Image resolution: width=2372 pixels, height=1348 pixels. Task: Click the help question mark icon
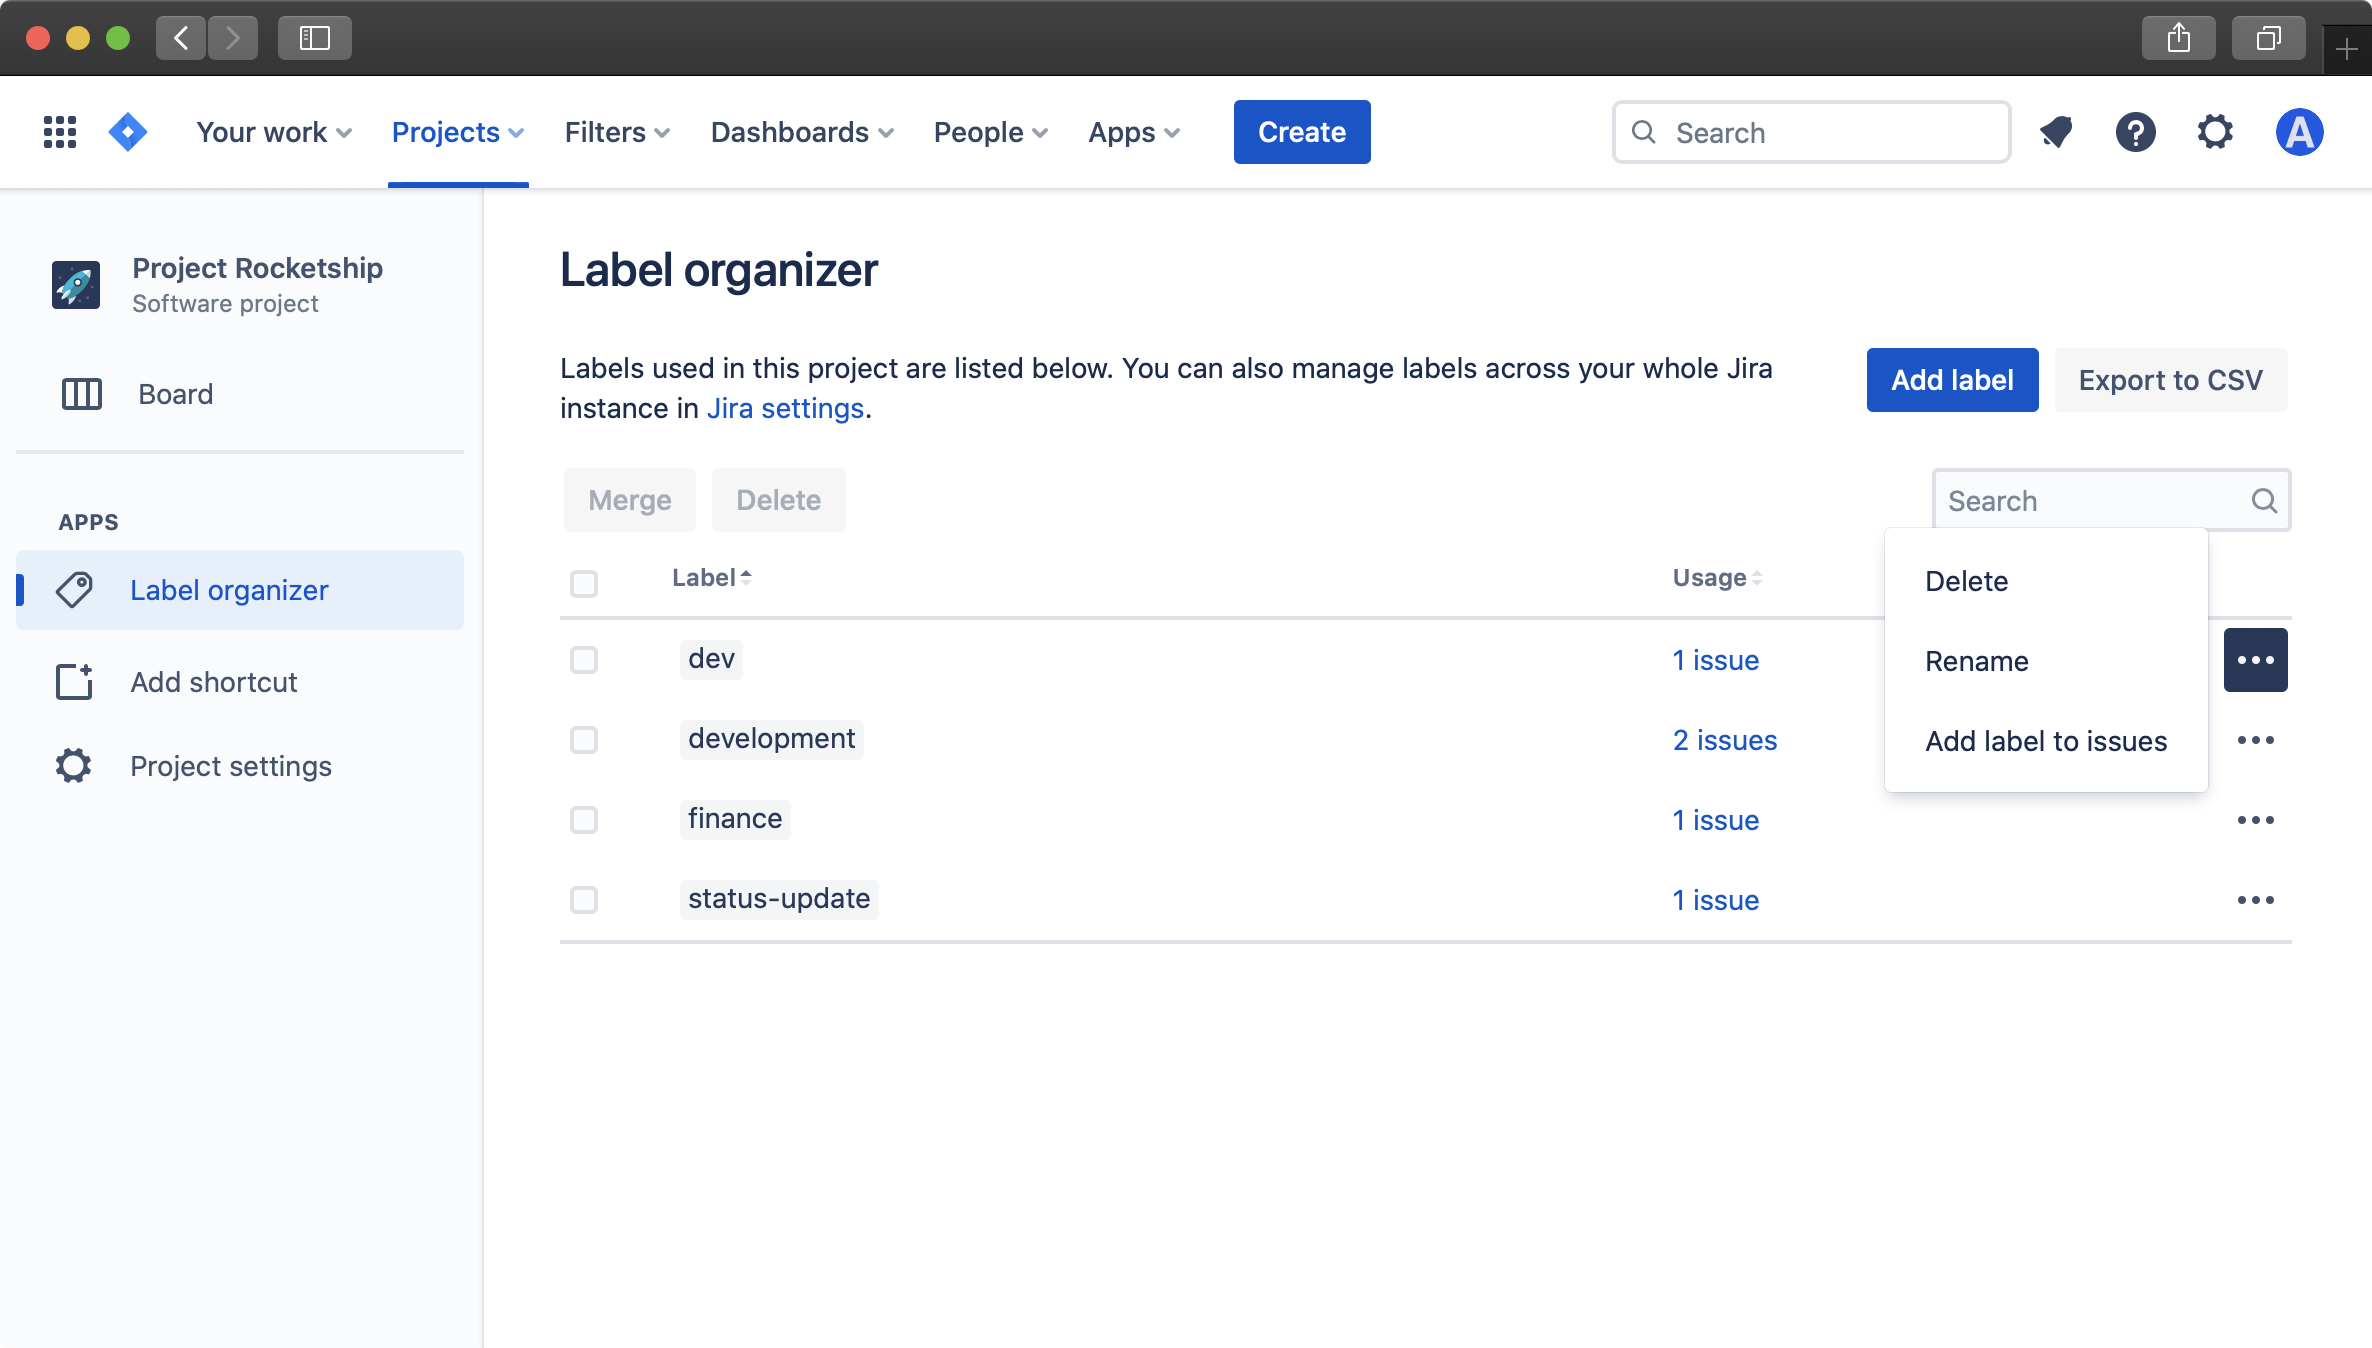[2136, 132]
